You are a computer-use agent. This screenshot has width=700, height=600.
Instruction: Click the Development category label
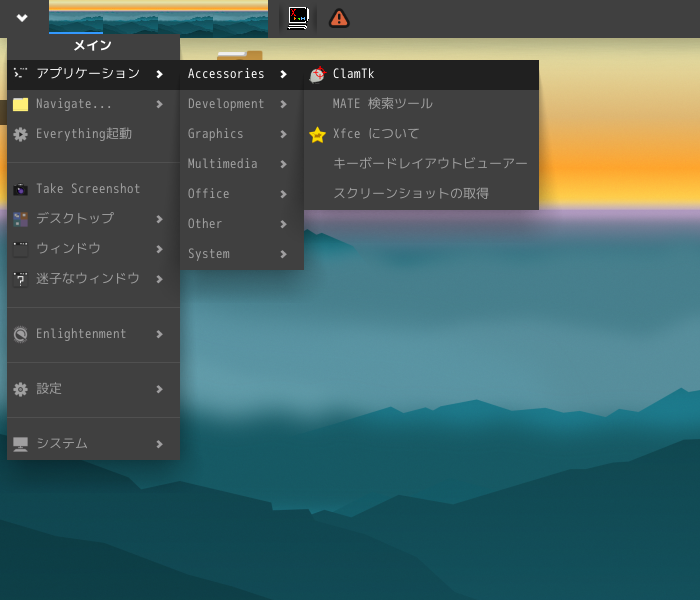click(226, 104)
